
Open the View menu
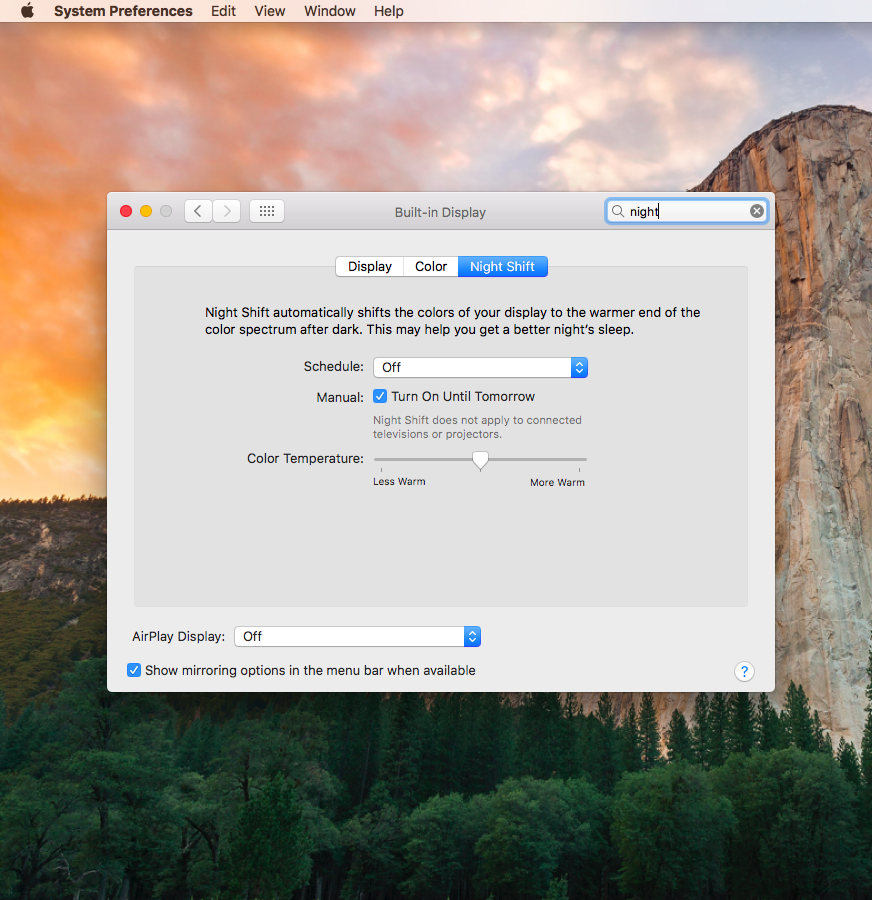(x=270, y=11)
